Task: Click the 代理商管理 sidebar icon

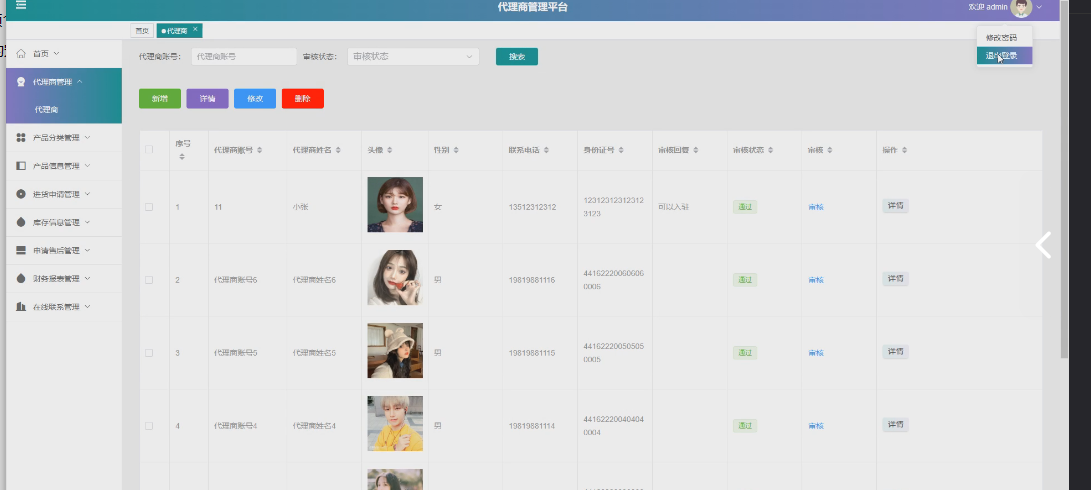Action: 21,81
